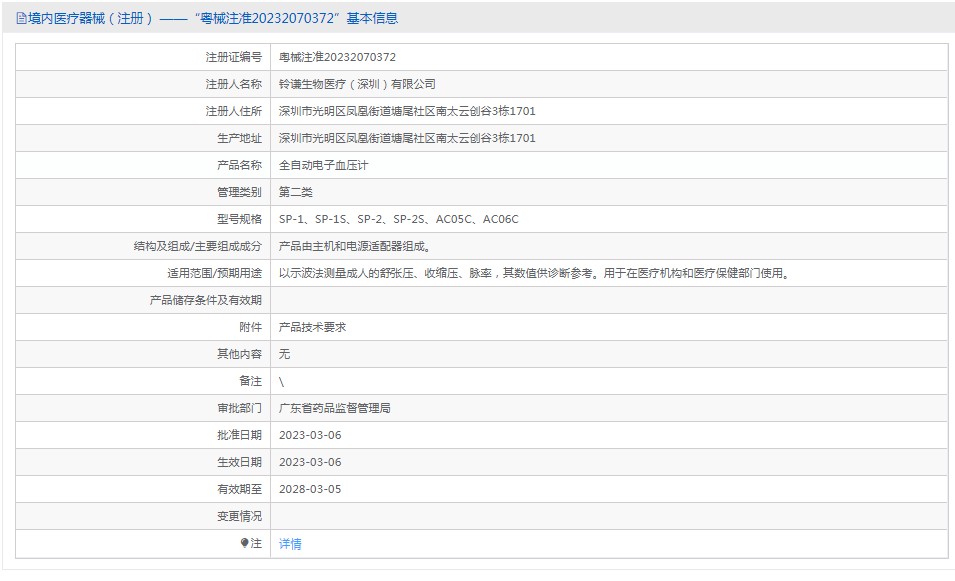
Task: Click expiry date 2028-03-05
Action: click(x=310, y=489)
